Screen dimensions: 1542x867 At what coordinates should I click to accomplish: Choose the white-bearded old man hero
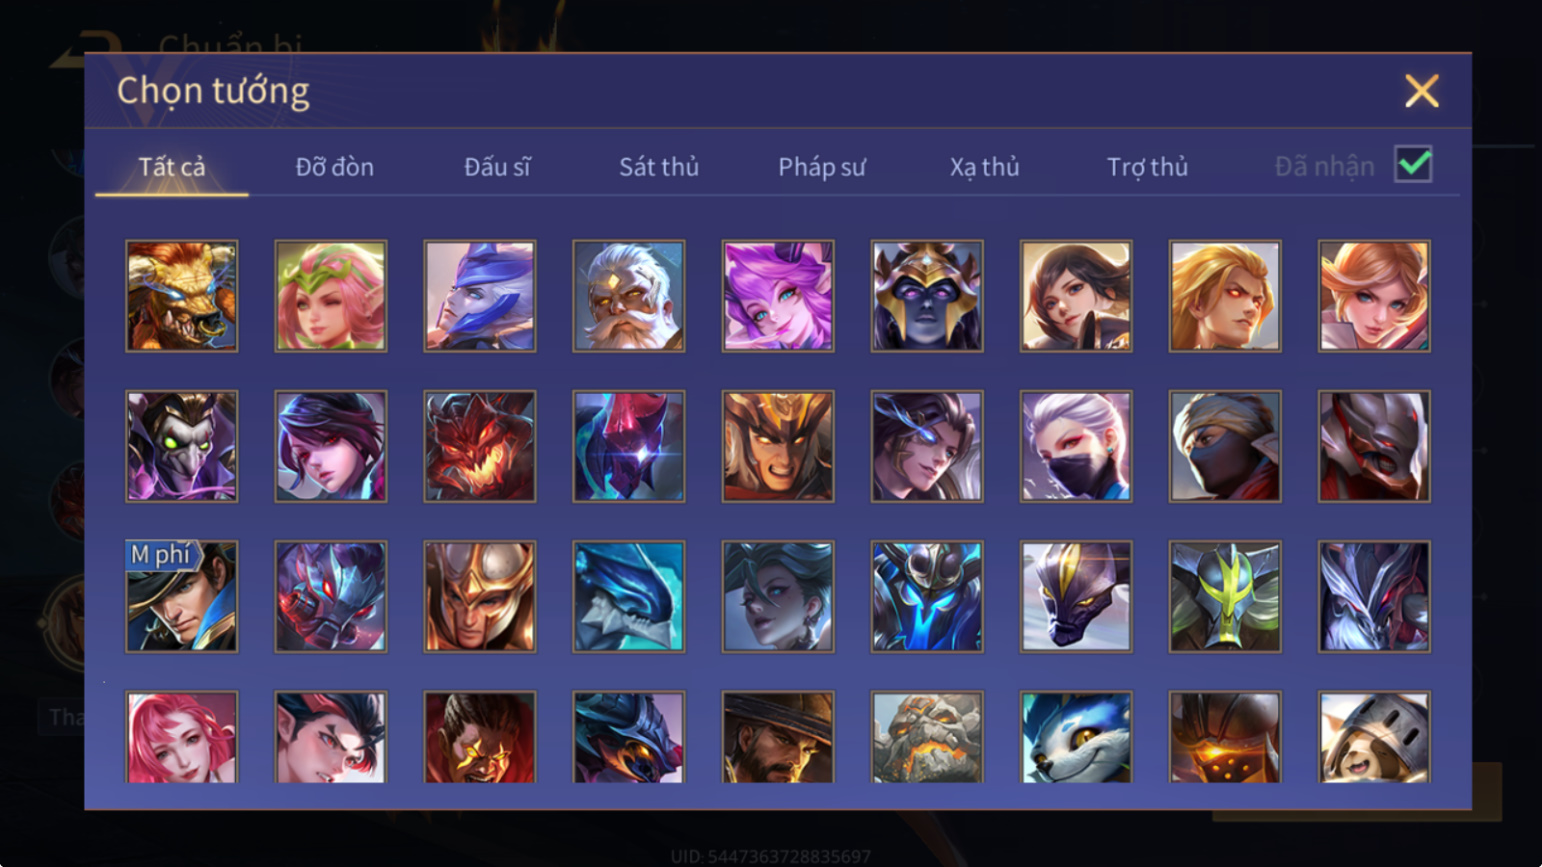[629, 296]
